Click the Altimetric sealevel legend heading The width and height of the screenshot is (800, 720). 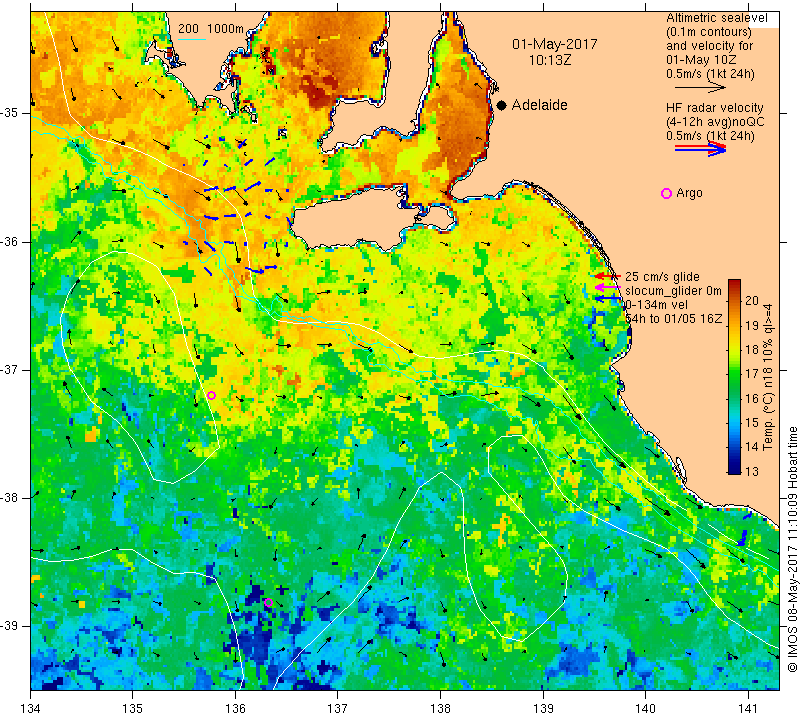pos(717,18)
